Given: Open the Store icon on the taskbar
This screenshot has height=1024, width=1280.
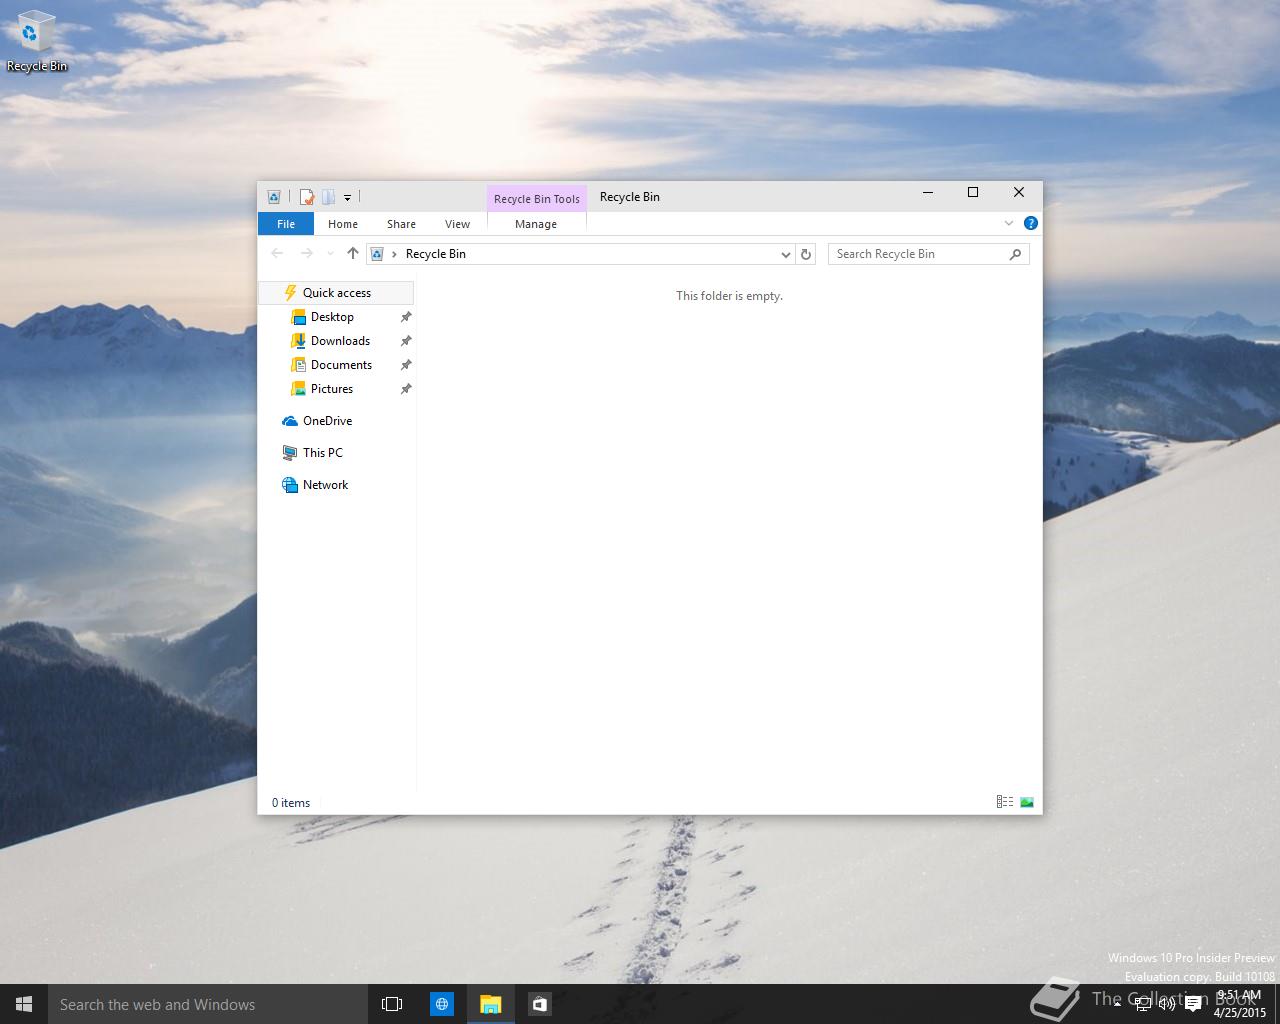Looking at the screenshot, I should coord(539,1004).
